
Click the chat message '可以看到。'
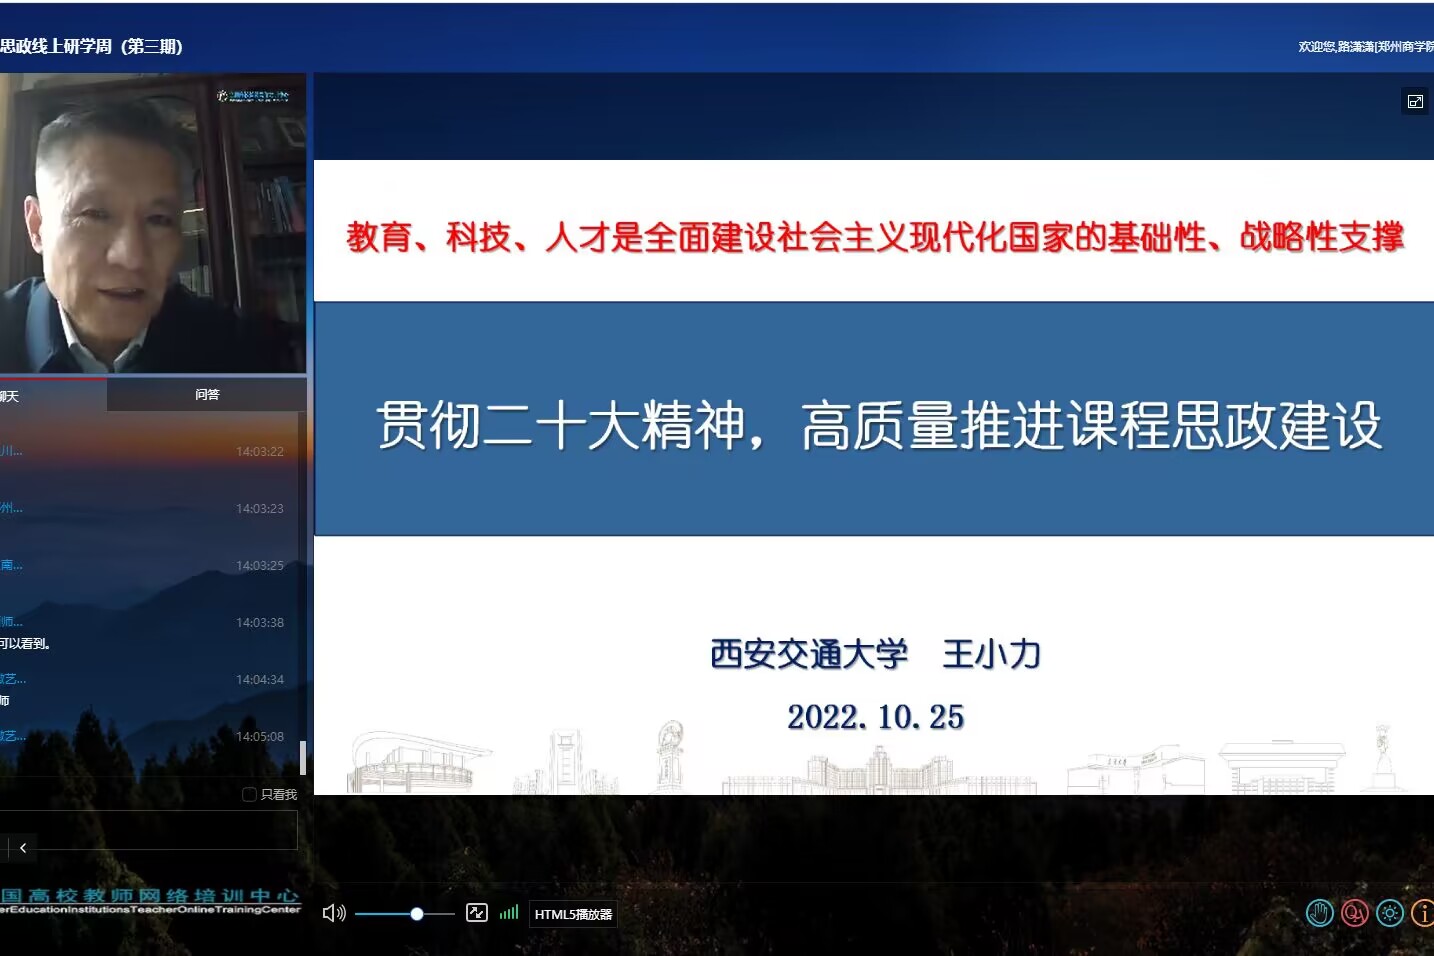(x=26, y=643)
